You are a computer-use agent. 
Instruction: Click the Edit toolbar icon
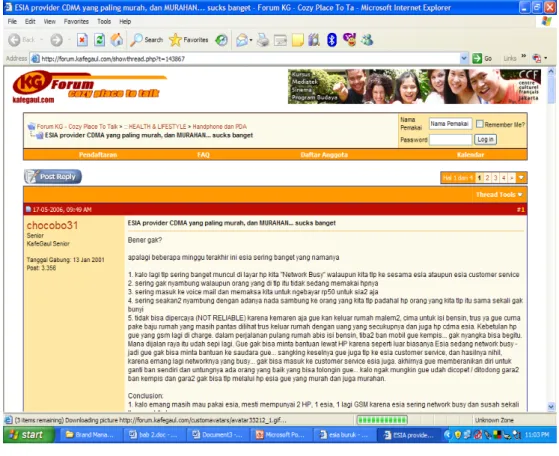click(280, 40)
